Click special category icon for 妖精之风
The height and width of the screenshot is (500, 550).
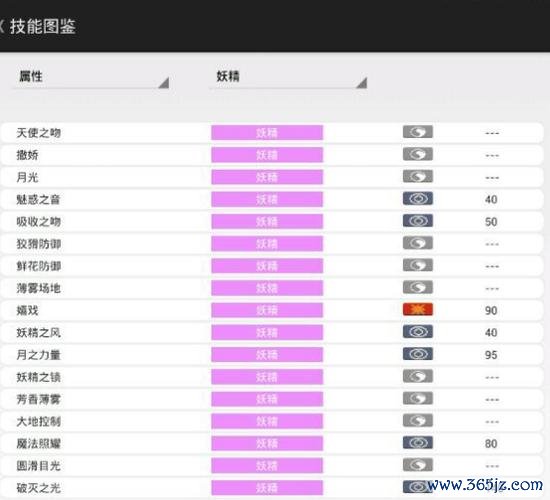(x=417, y=332)
